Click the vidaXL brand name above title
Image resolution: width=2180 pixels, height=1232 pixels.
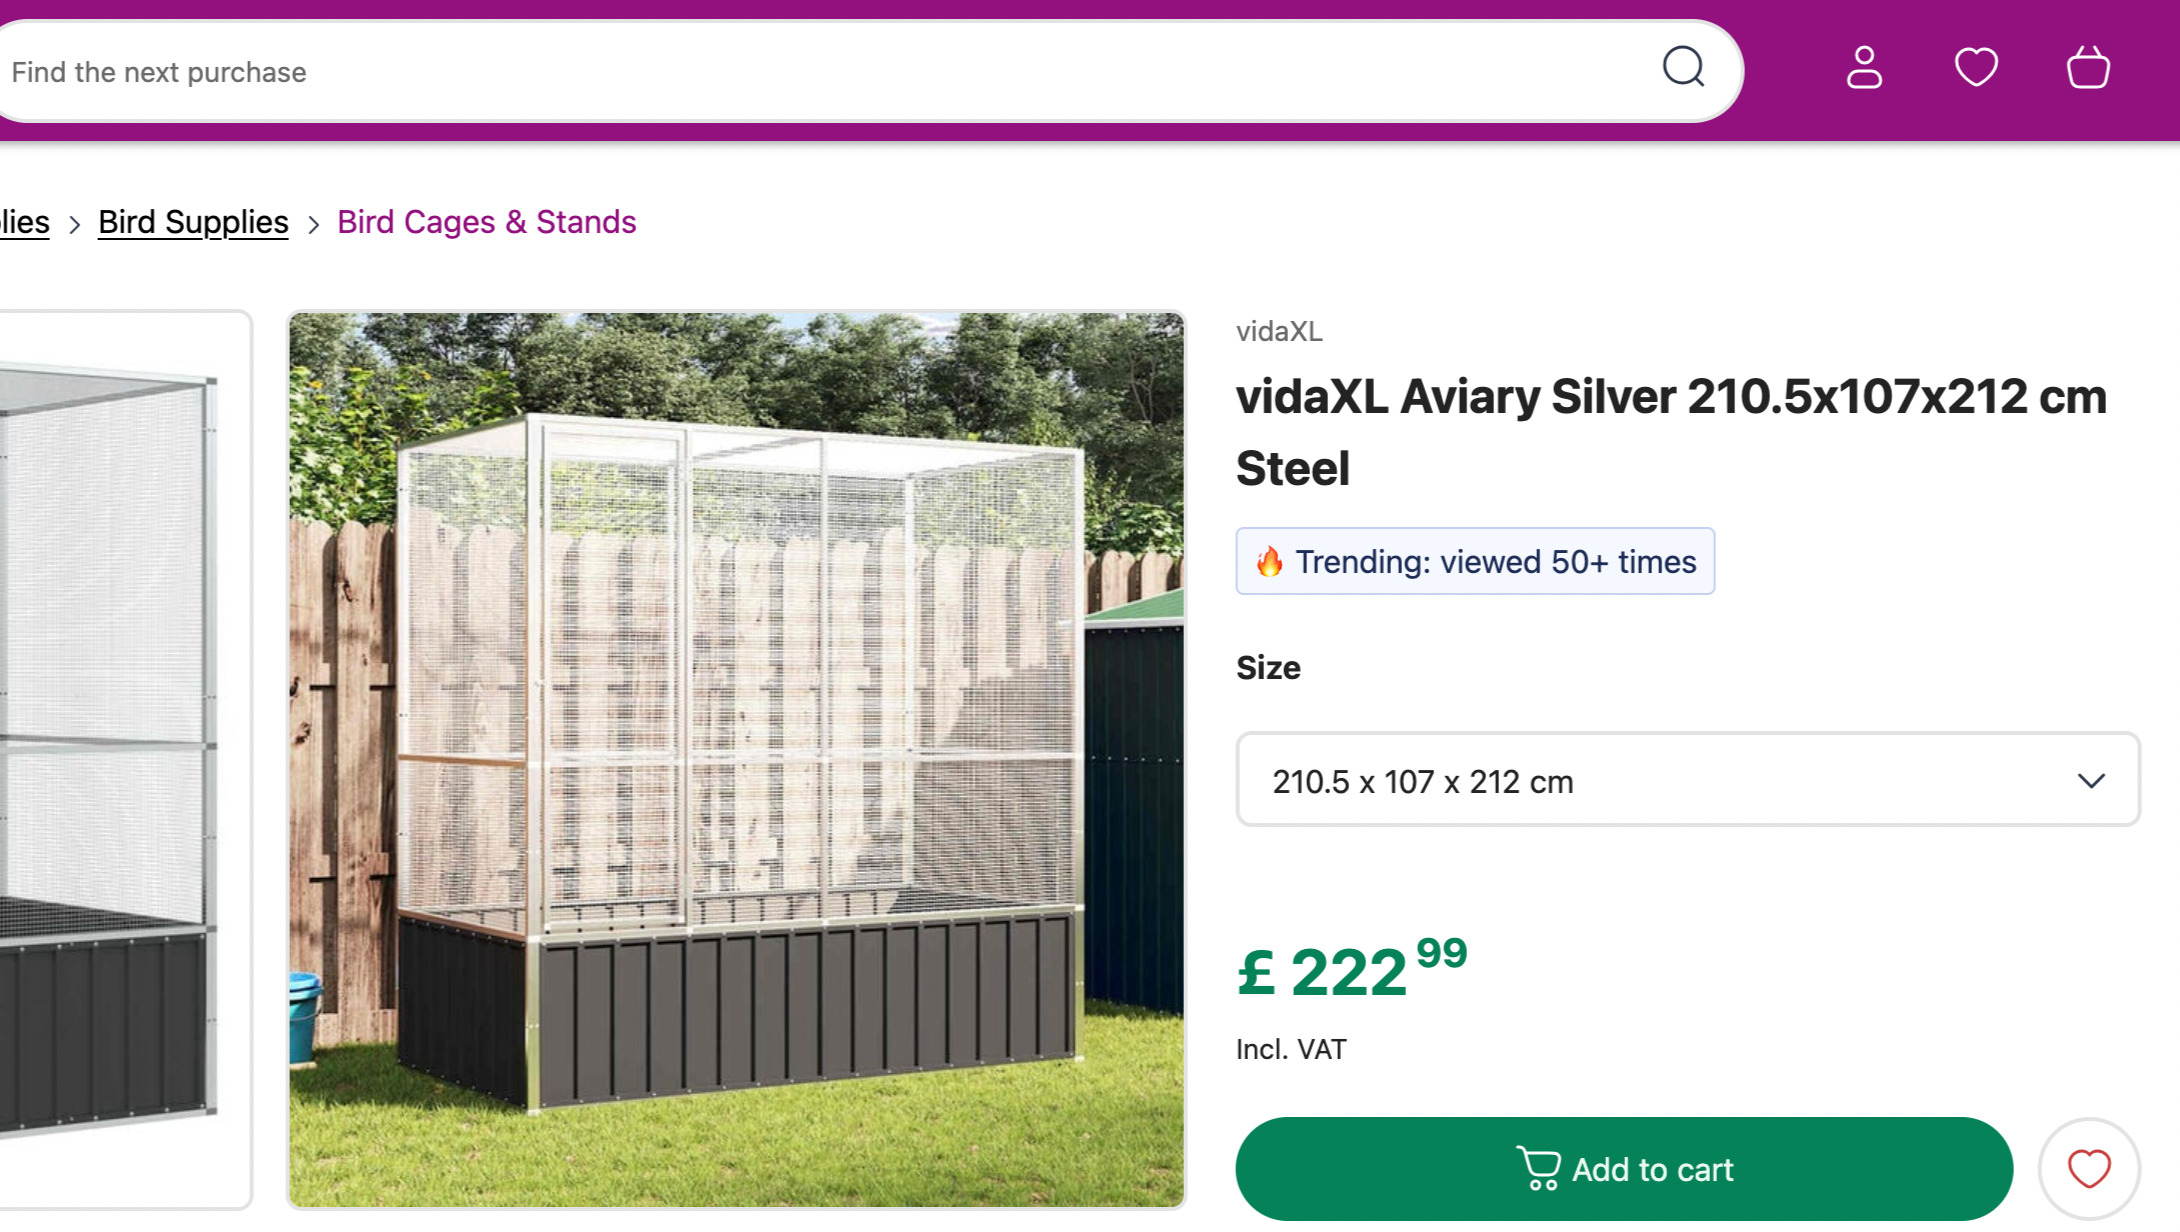tap(1279, 331)
